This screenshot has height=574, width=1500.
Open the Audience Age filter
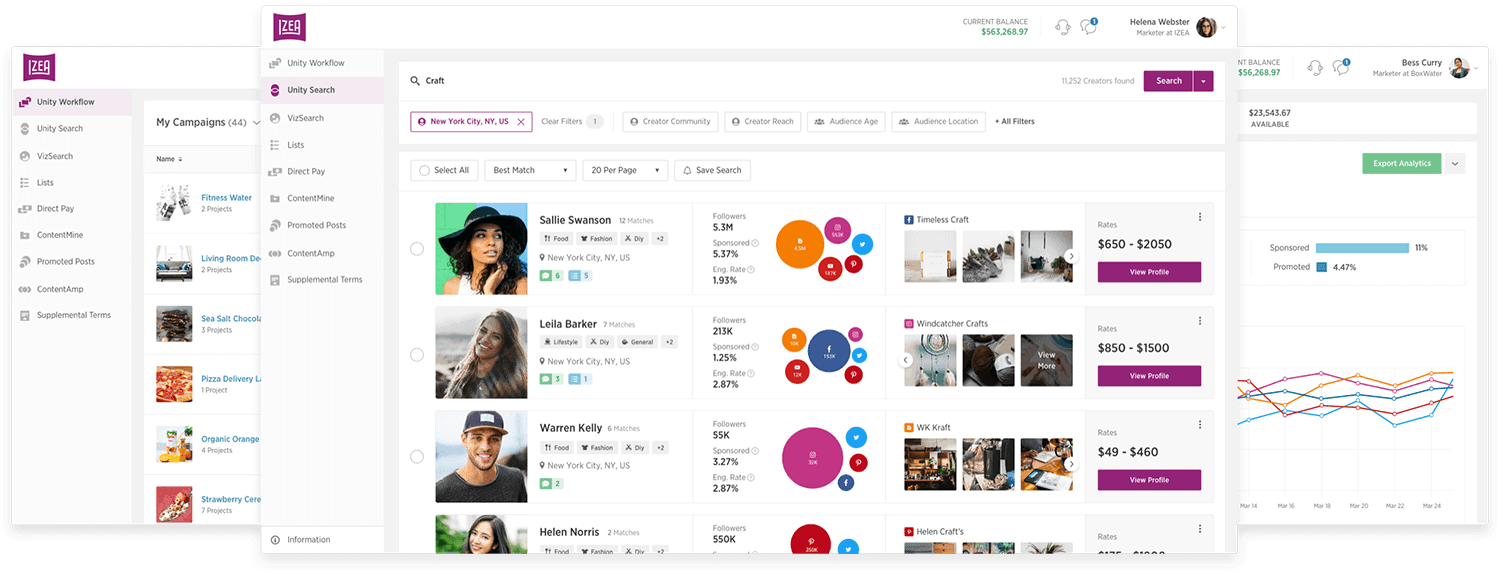846,122
